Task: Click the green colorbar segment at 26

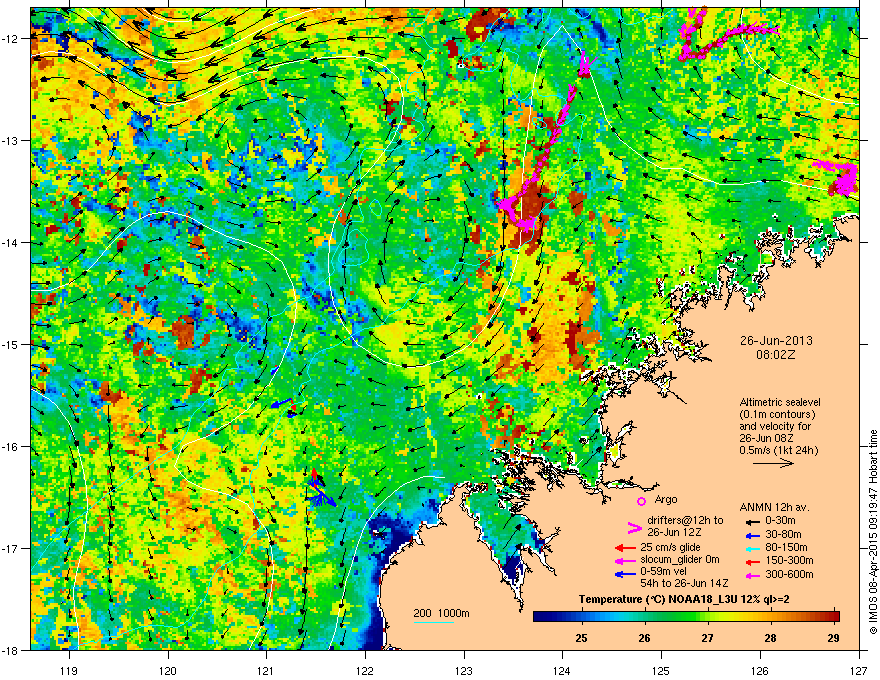Action: 645,617
